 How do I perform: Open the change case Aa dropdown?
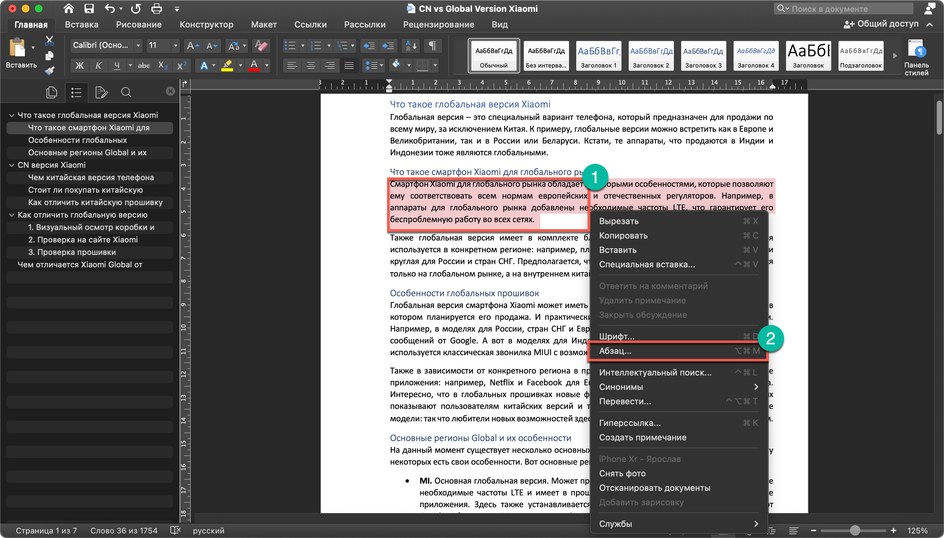click(246, 46)
